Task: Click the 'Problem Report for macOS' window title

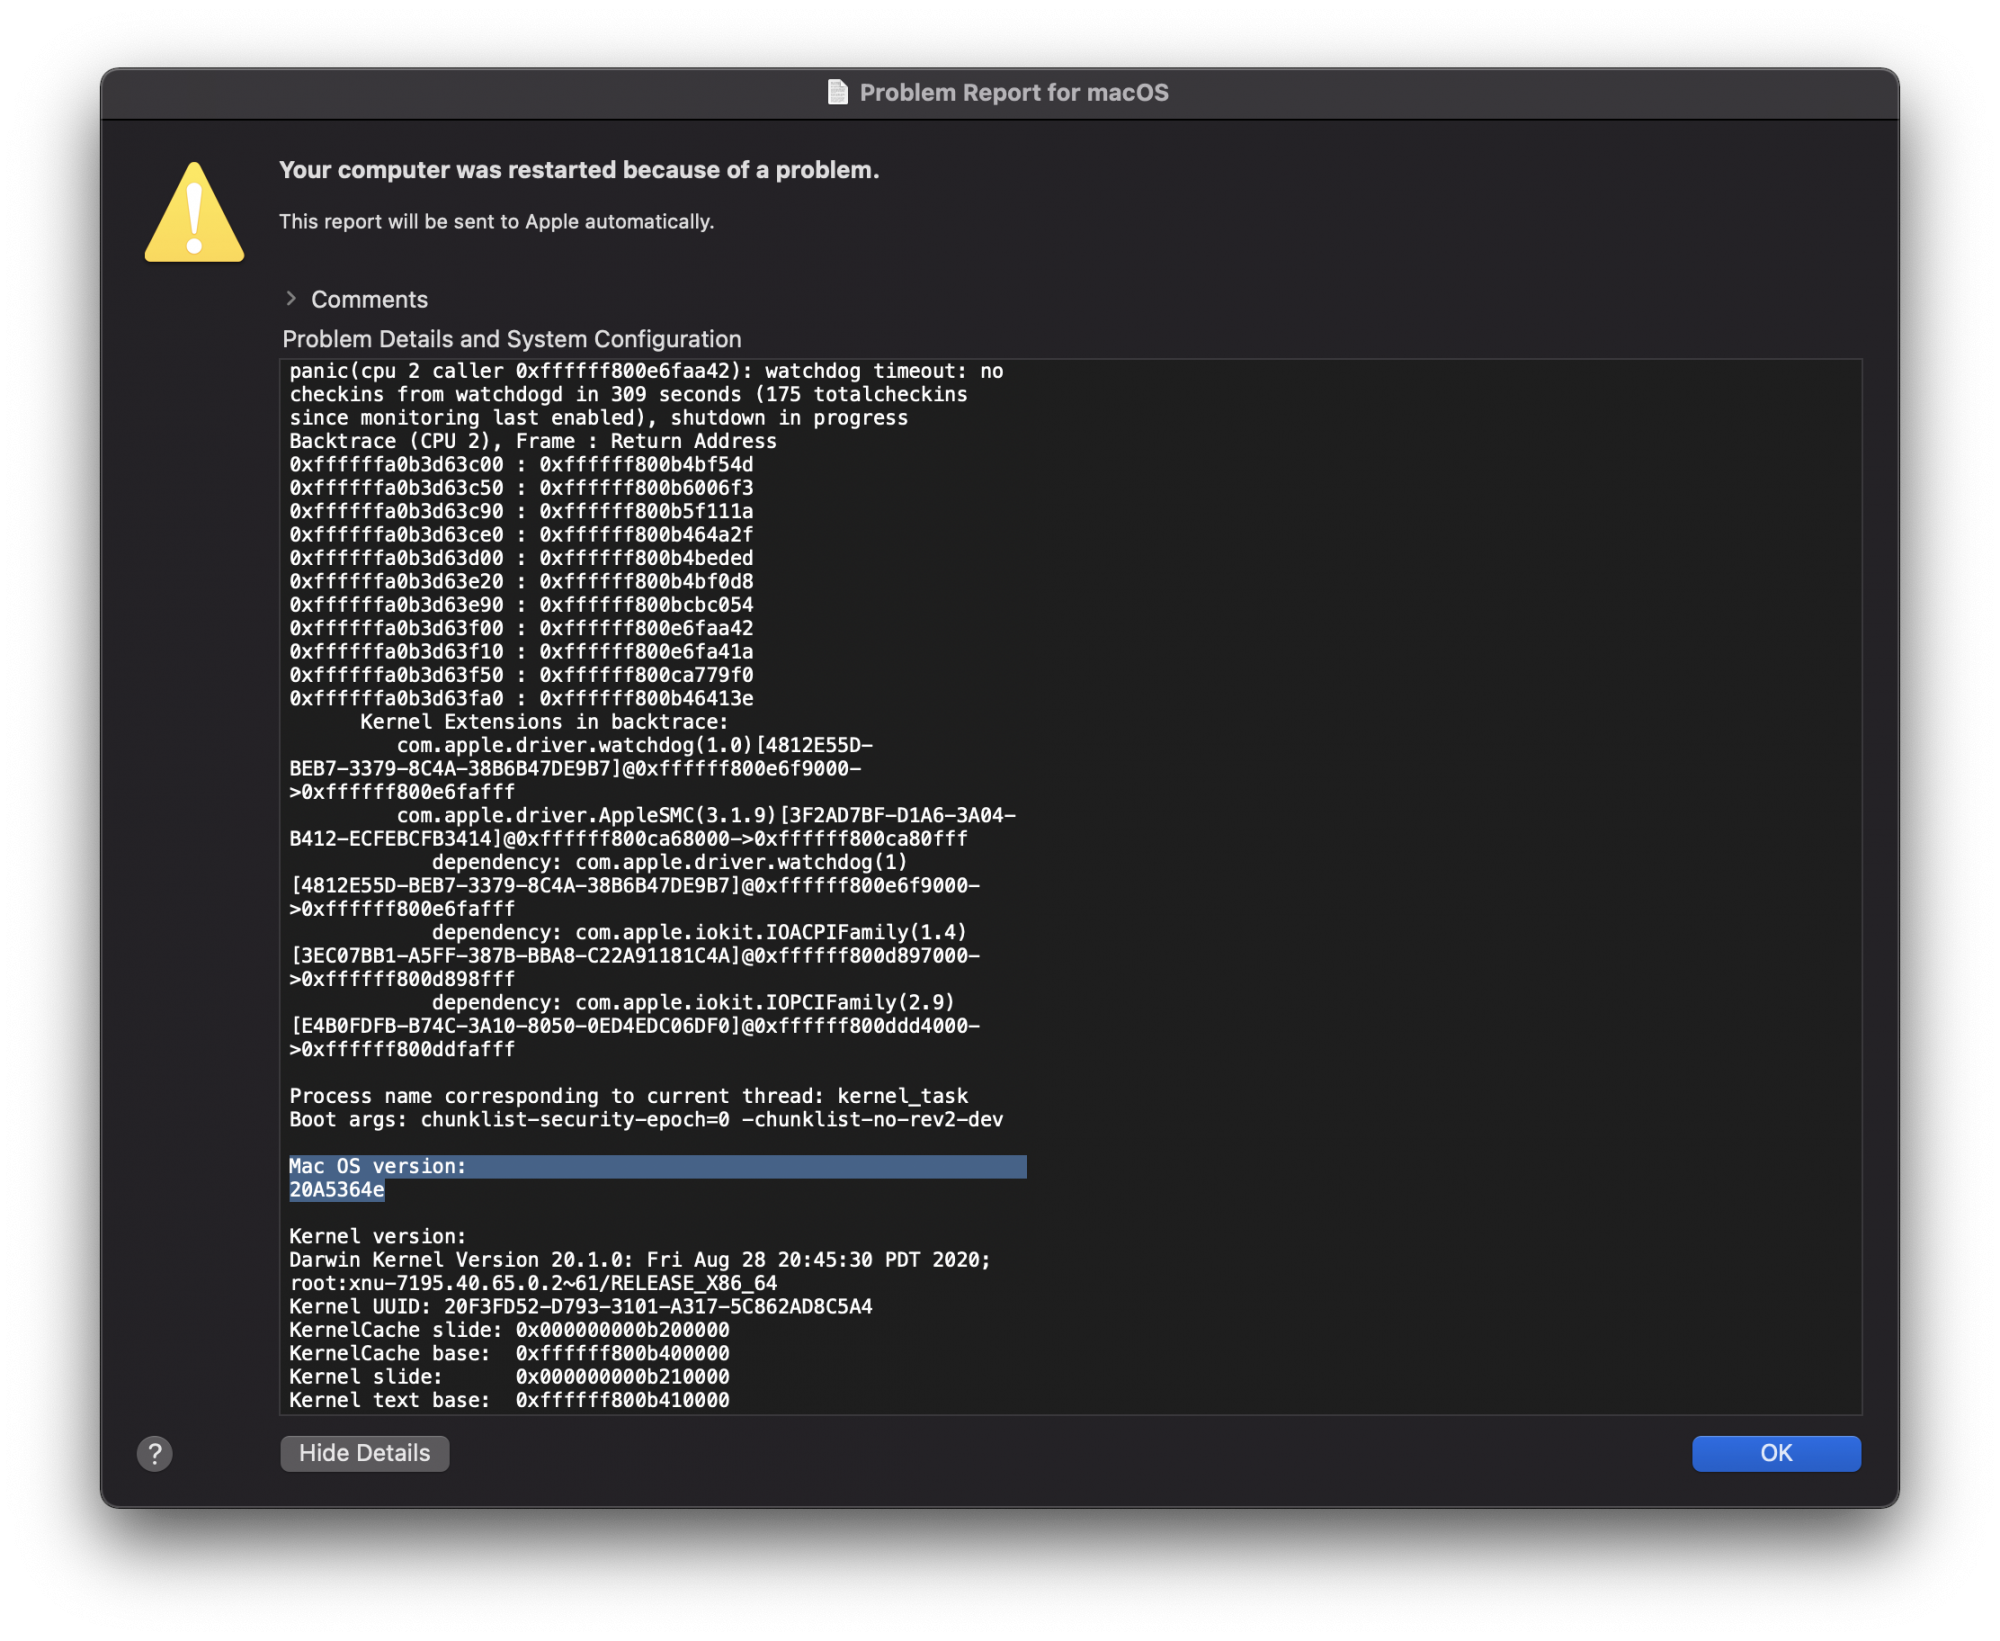Action: tap(1013, 93)
